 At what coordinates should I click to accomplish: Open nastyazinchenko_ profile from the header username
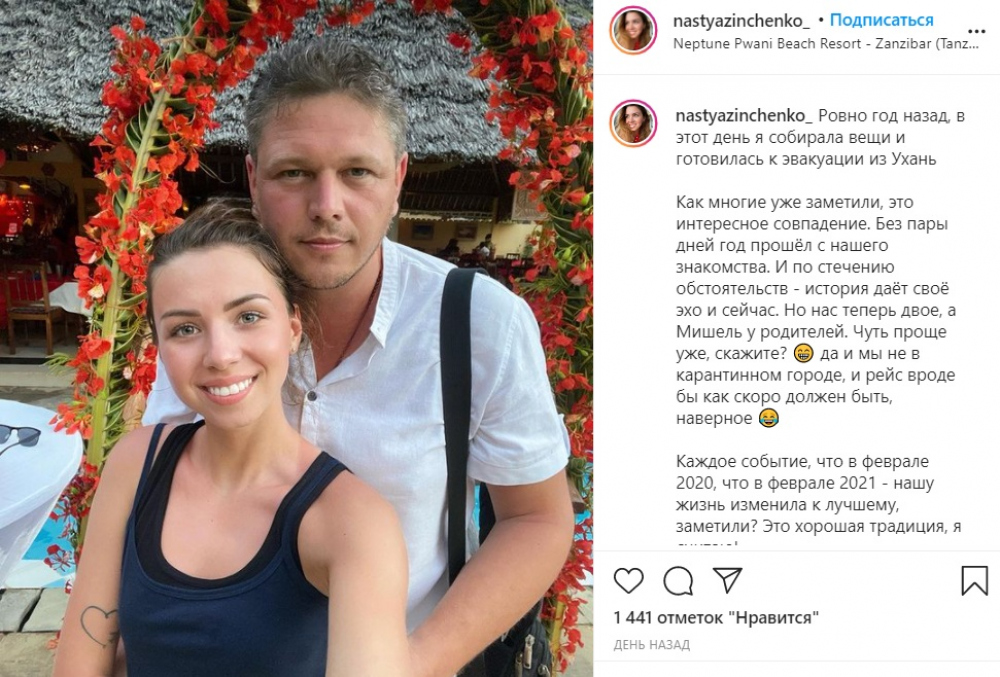pos(741,21)
